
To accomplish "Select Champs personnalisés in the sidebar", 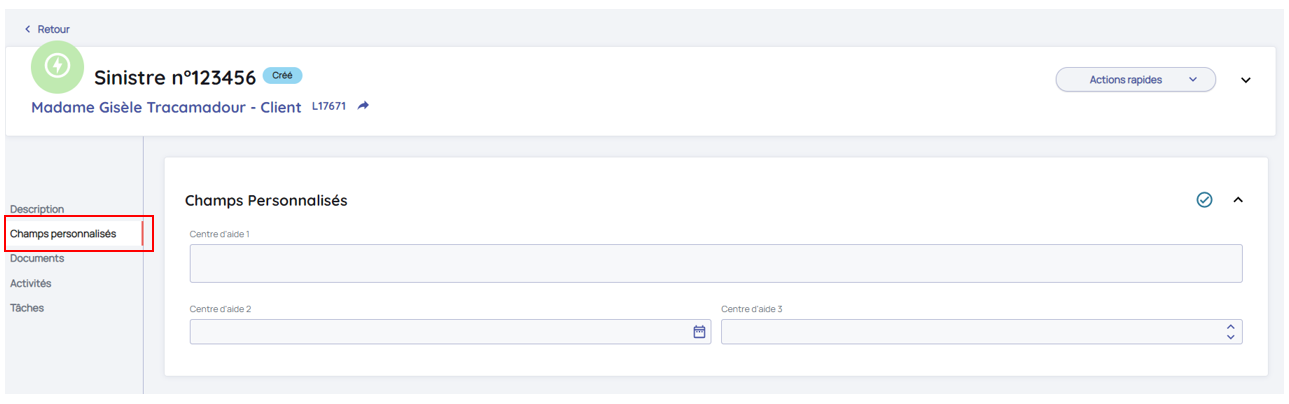I will (63, 234).
